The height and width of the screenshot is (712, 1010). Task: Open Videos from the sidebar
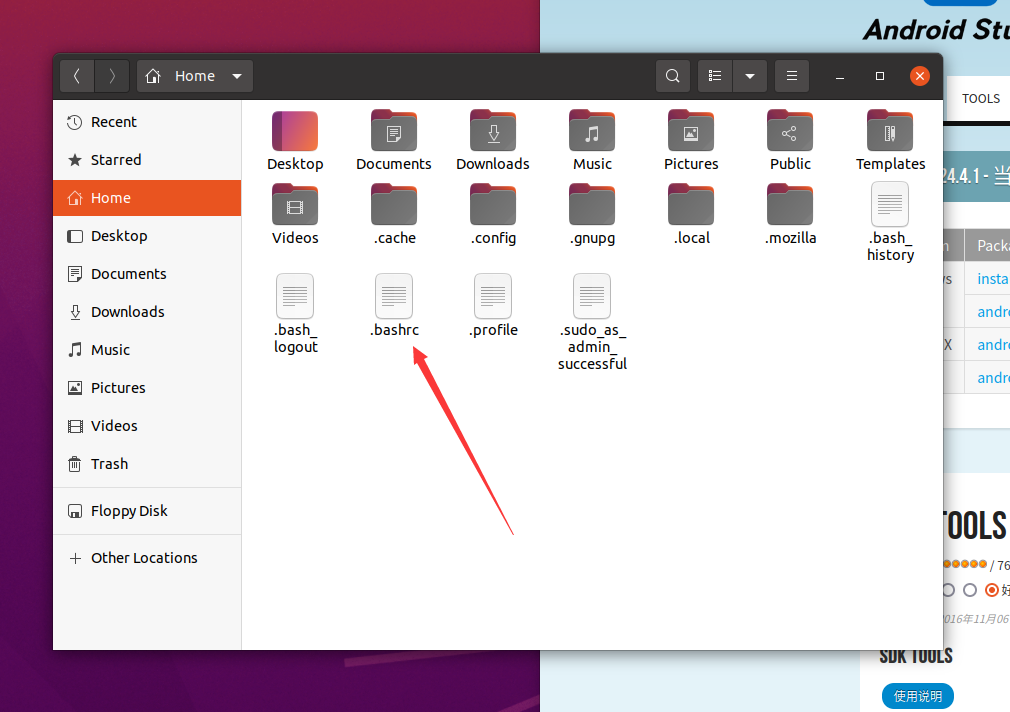[147, 426]
